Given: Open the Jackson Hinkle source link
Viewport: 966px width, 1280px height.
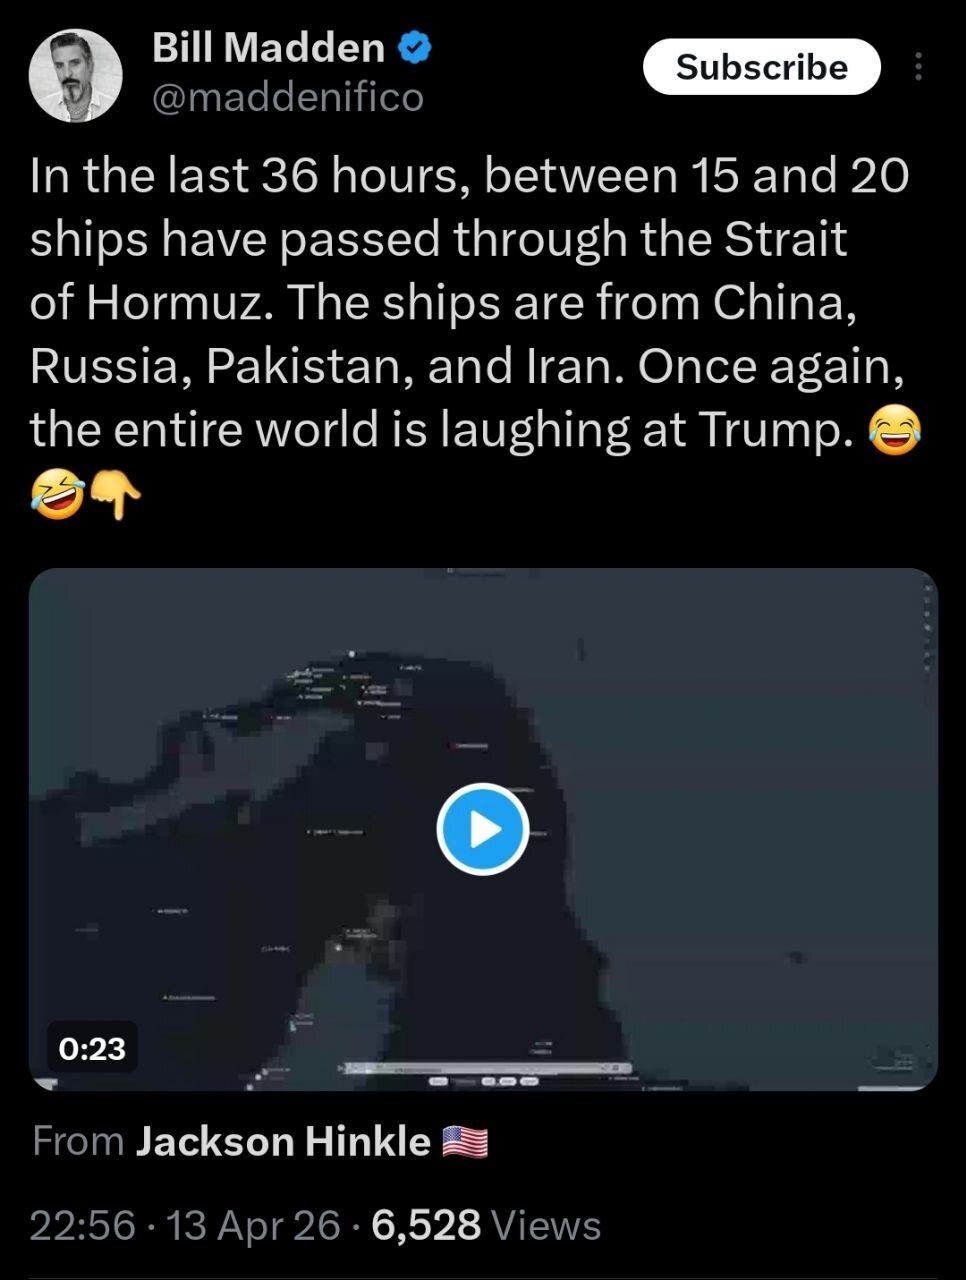Looking at the screenshot, I should (283, 1141).
